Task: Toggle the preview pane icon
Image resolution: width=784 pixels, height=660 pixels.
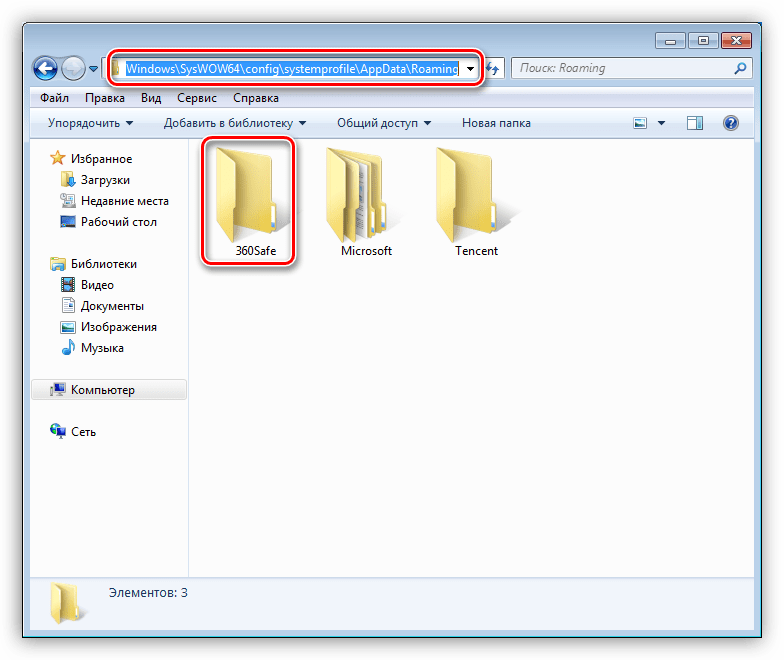Action: pos(694,123)
